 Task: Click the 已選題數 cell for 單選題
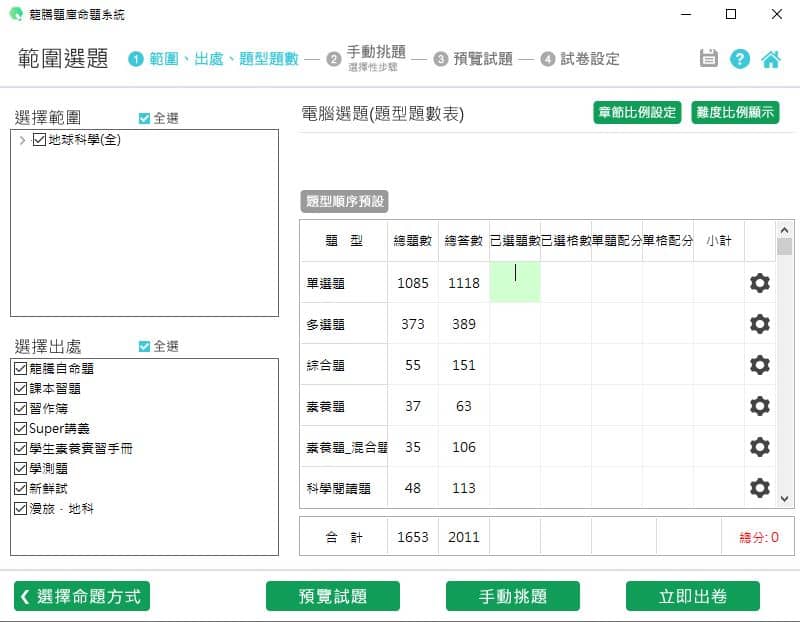point(515,282)
